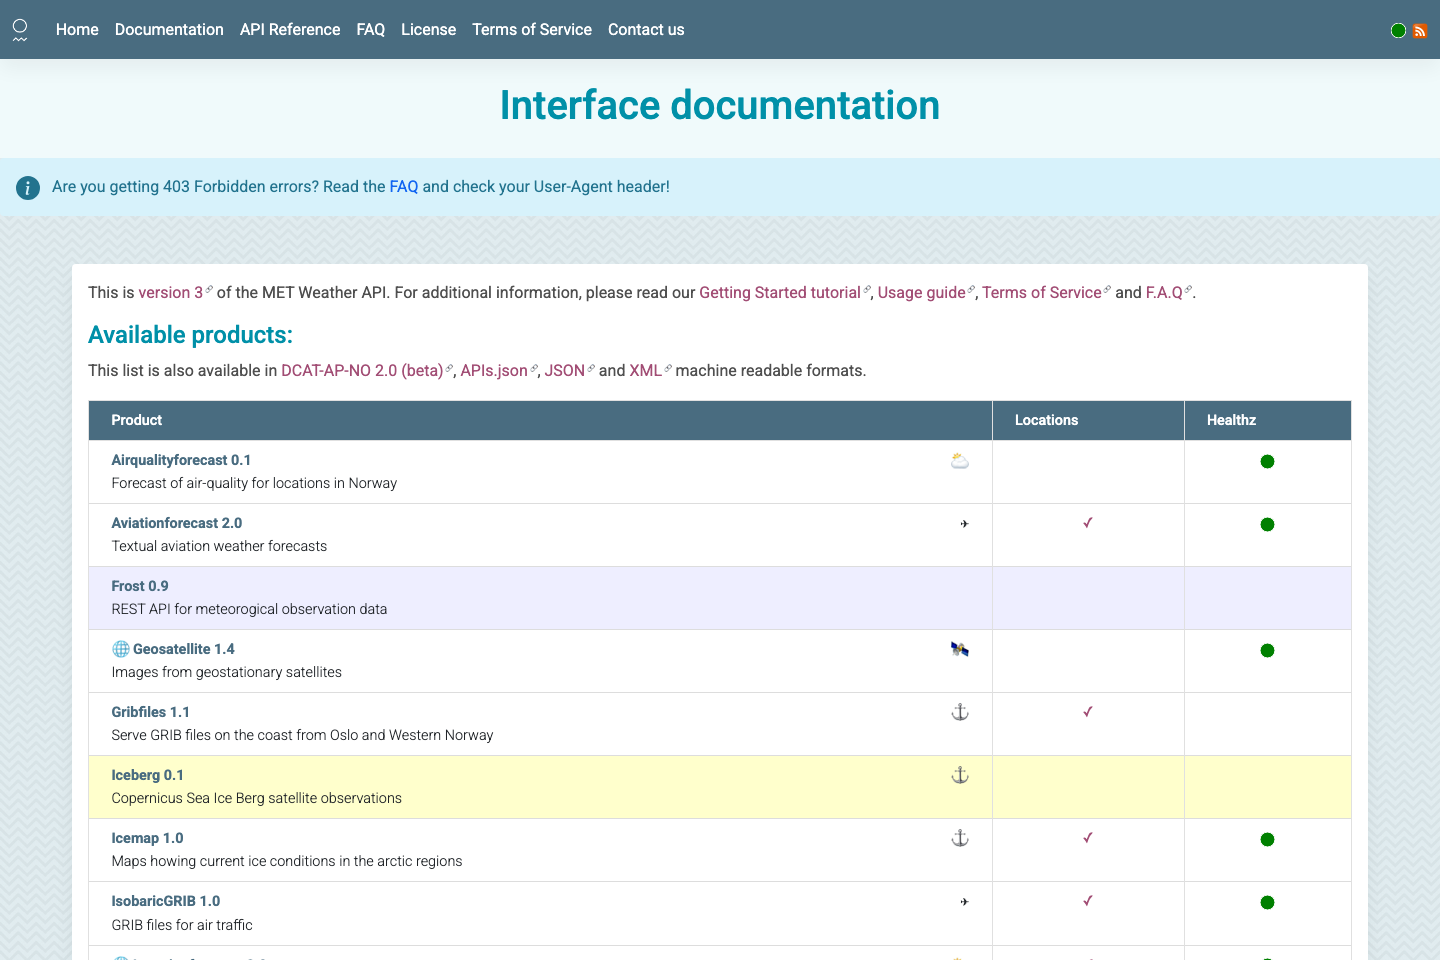
Task: Open the XML machine readable format
Action: pos(645,370)
